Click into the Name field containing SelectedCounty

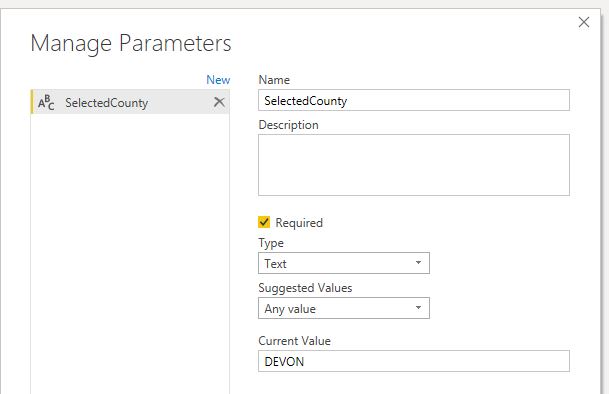pos(414,100)
